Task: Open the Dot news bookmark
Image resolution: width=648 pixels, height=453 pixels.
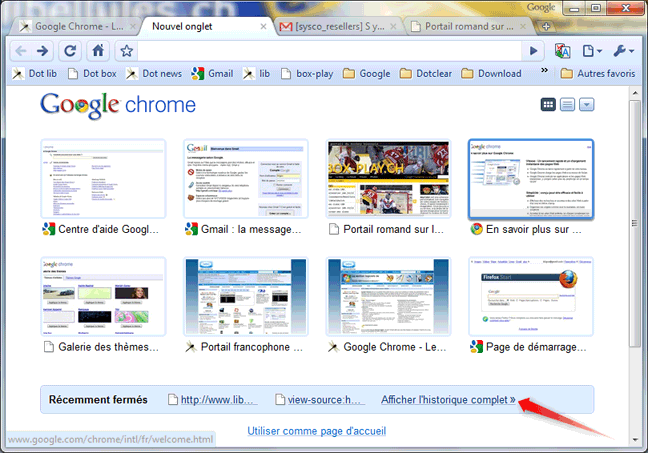Action: point(154,74)
